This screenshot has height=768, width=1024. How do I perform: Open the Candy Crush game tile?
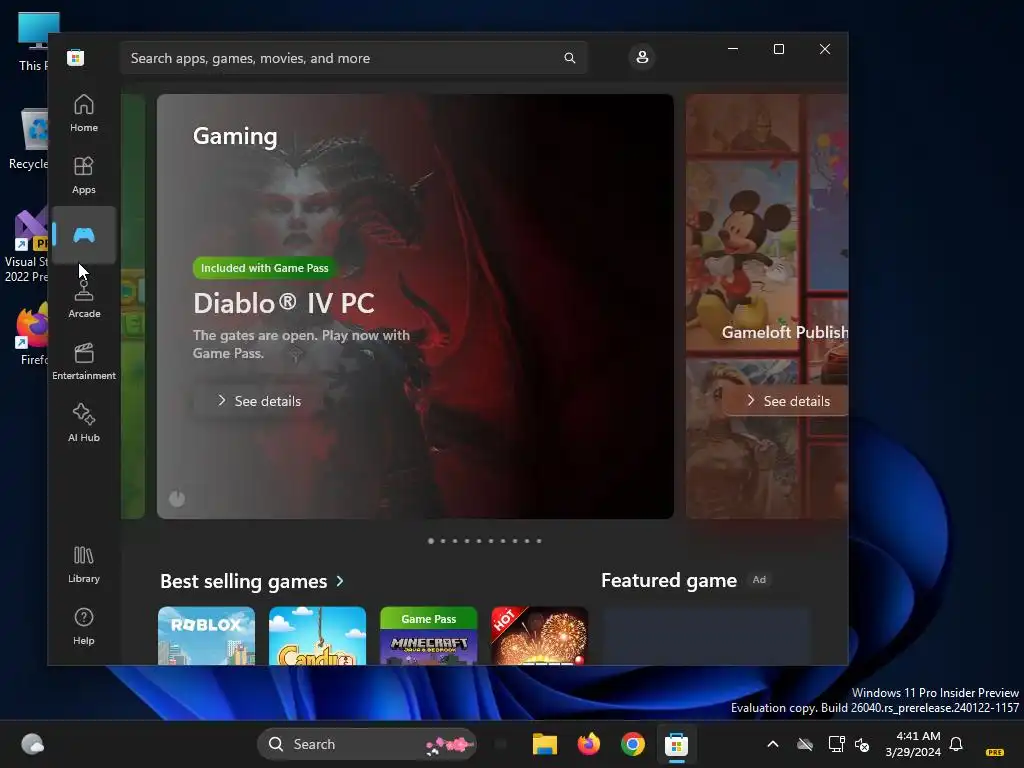pos(317,636)
